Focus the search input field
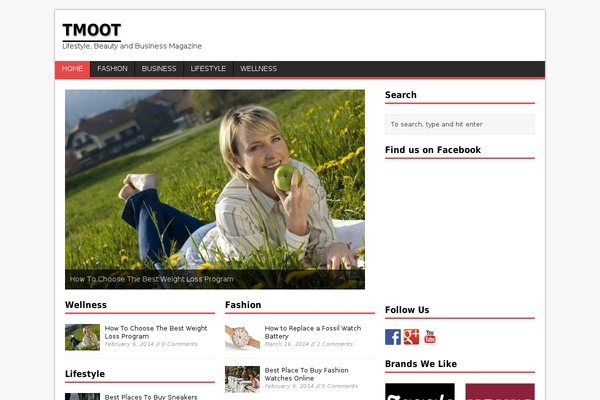 (460, 124)
